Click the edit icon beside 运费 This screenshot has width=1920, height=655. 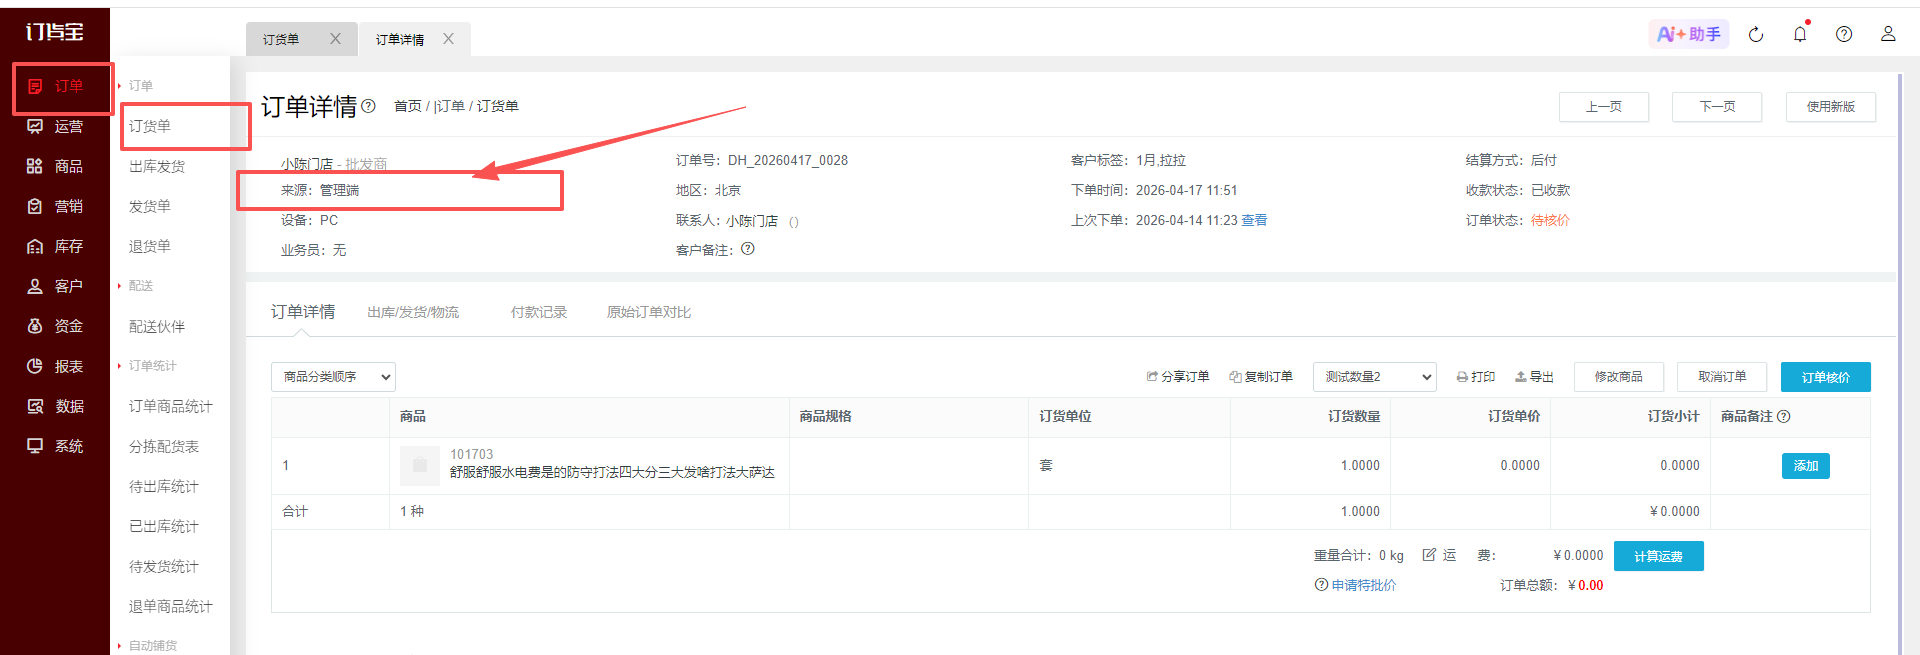(1429, 555)
